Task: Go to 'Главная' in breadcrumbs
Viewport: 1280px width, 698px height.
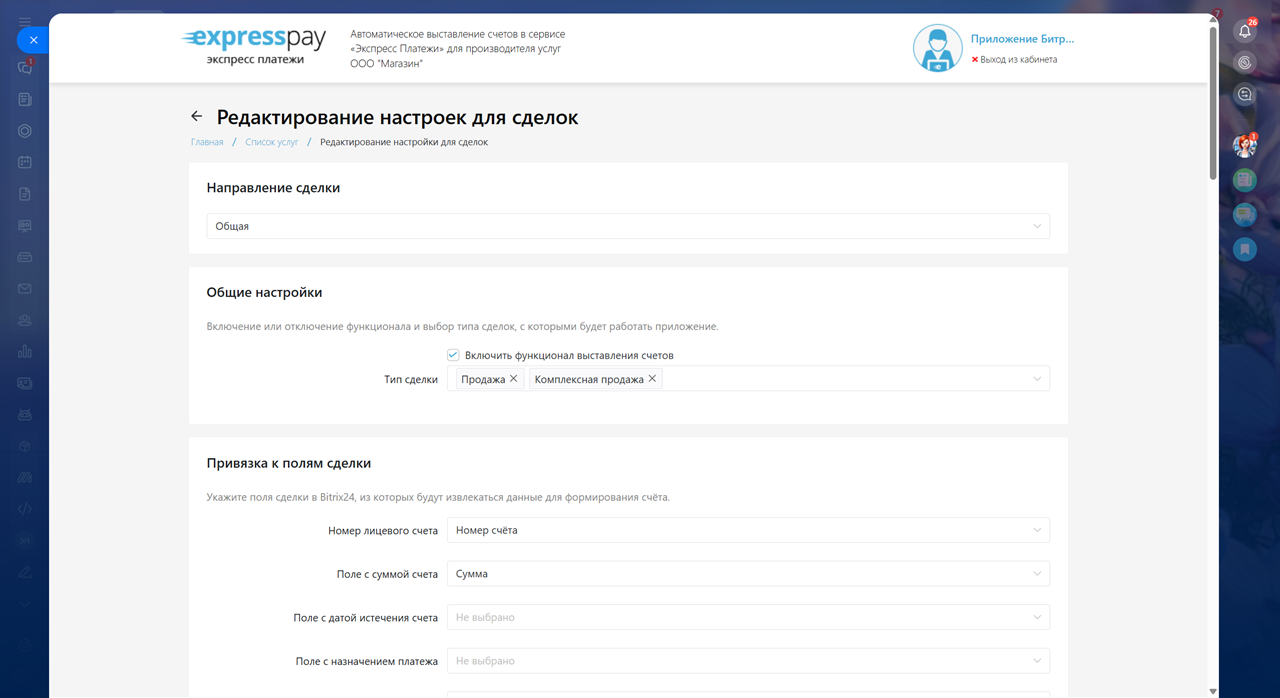Action: [207, 142]
